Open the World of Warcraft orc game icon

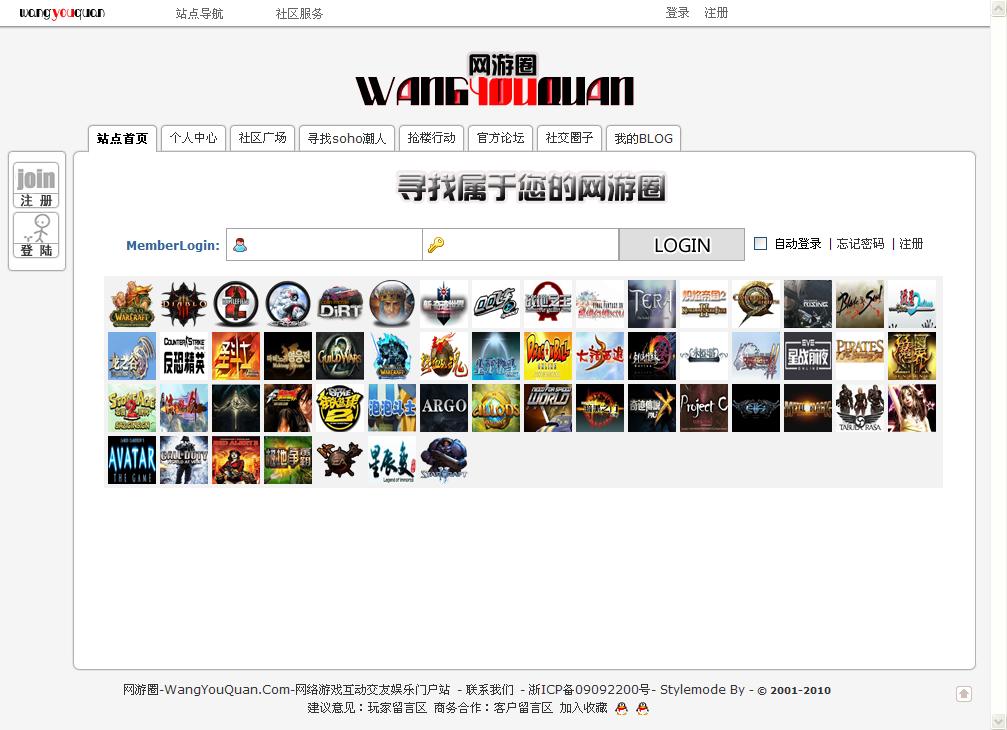click(132, 304)
